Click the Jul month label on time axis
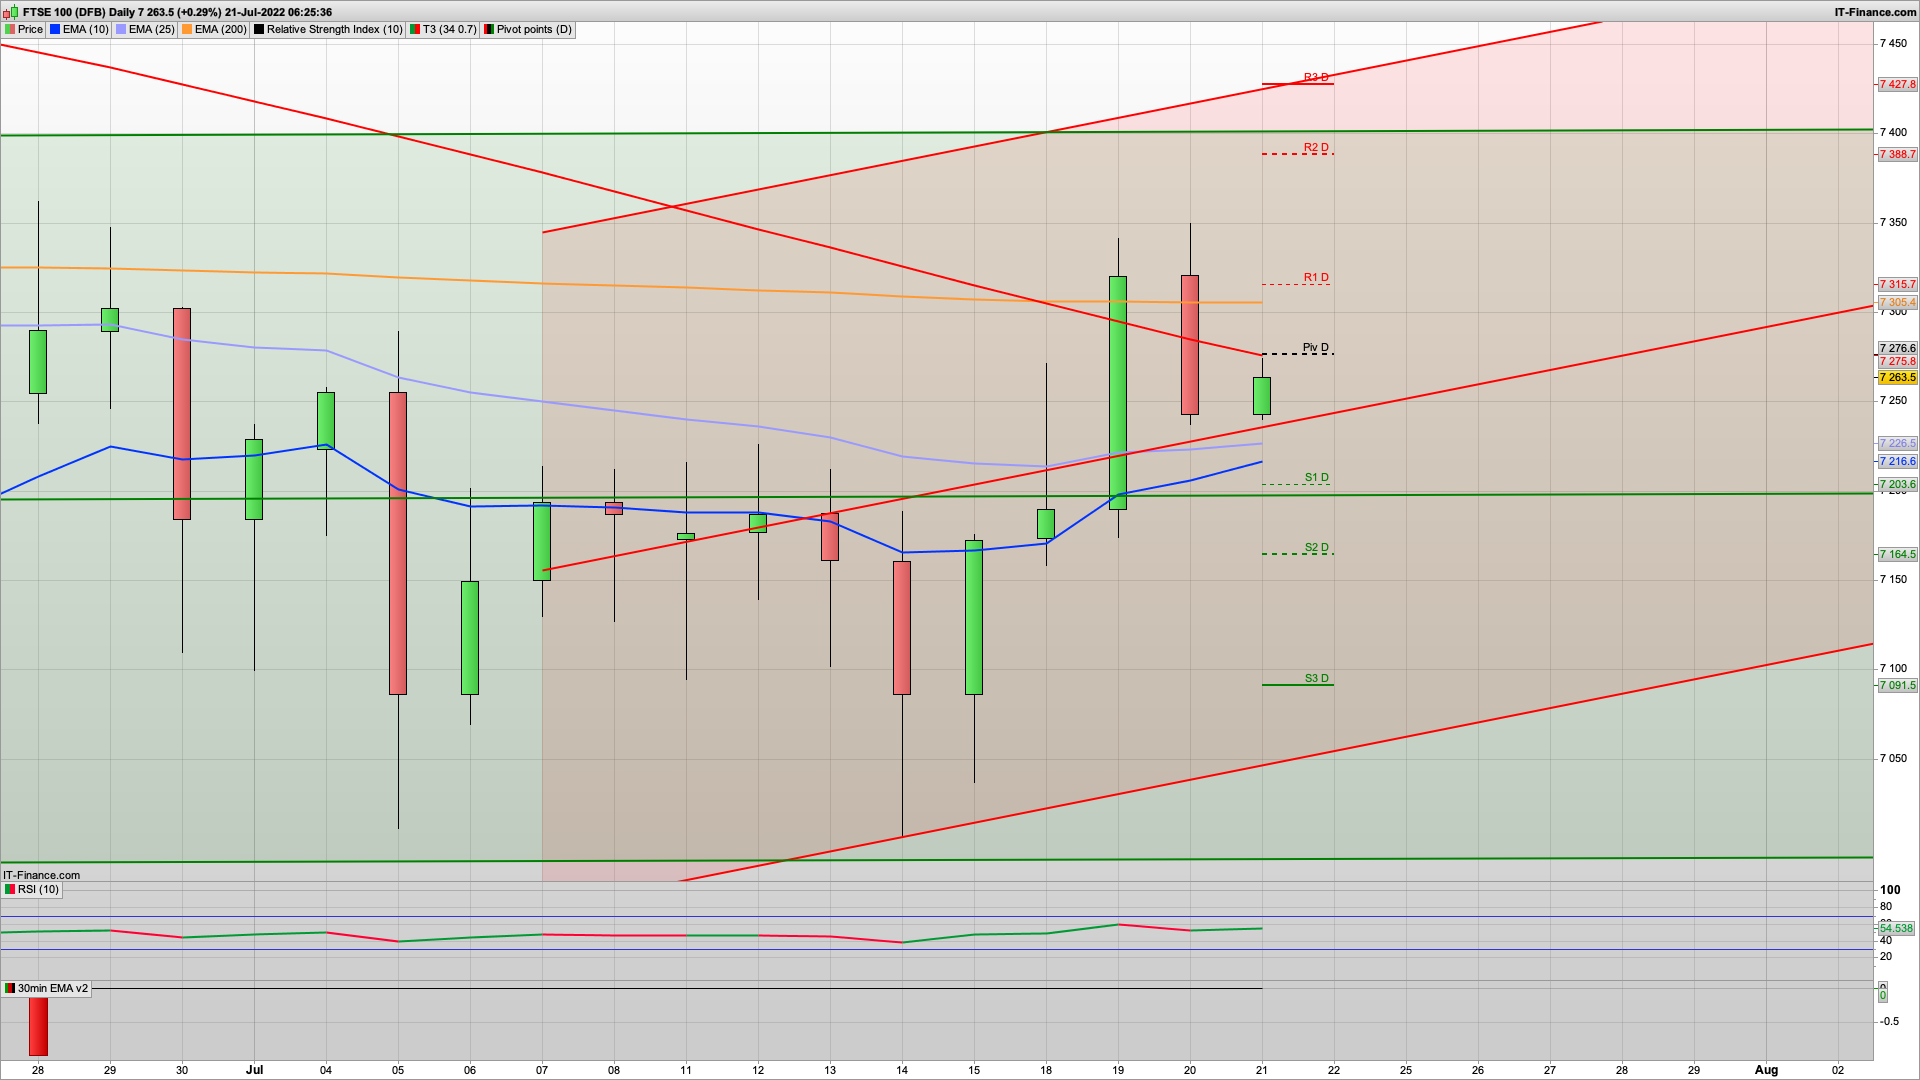The image size is (1920, 1080). (255, 1070)
